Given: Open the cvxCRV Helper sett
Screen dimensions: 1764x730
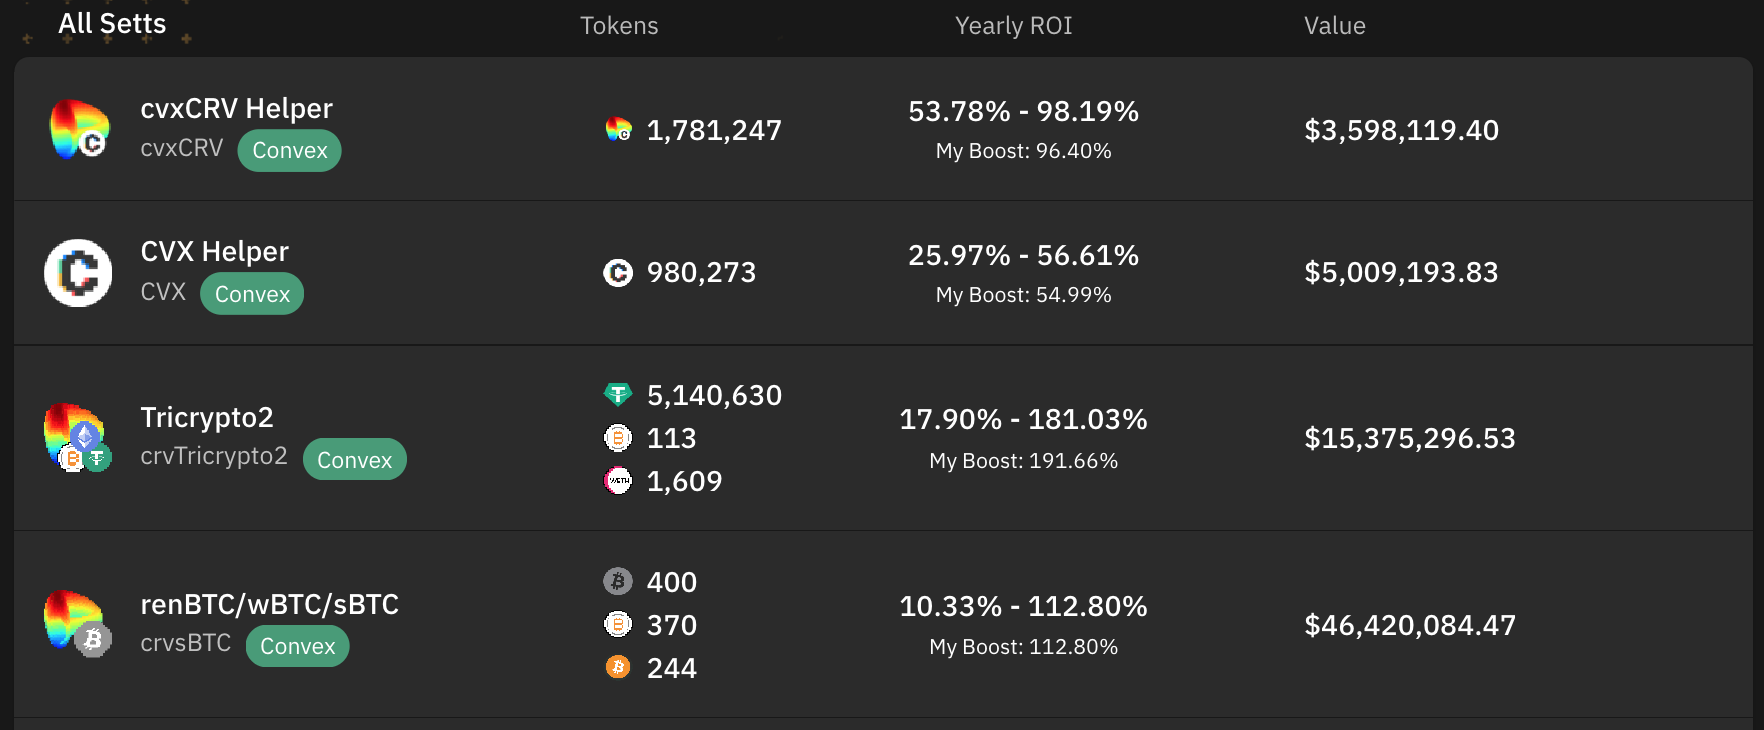Looking at the screenshot, I should pos(236,108).
